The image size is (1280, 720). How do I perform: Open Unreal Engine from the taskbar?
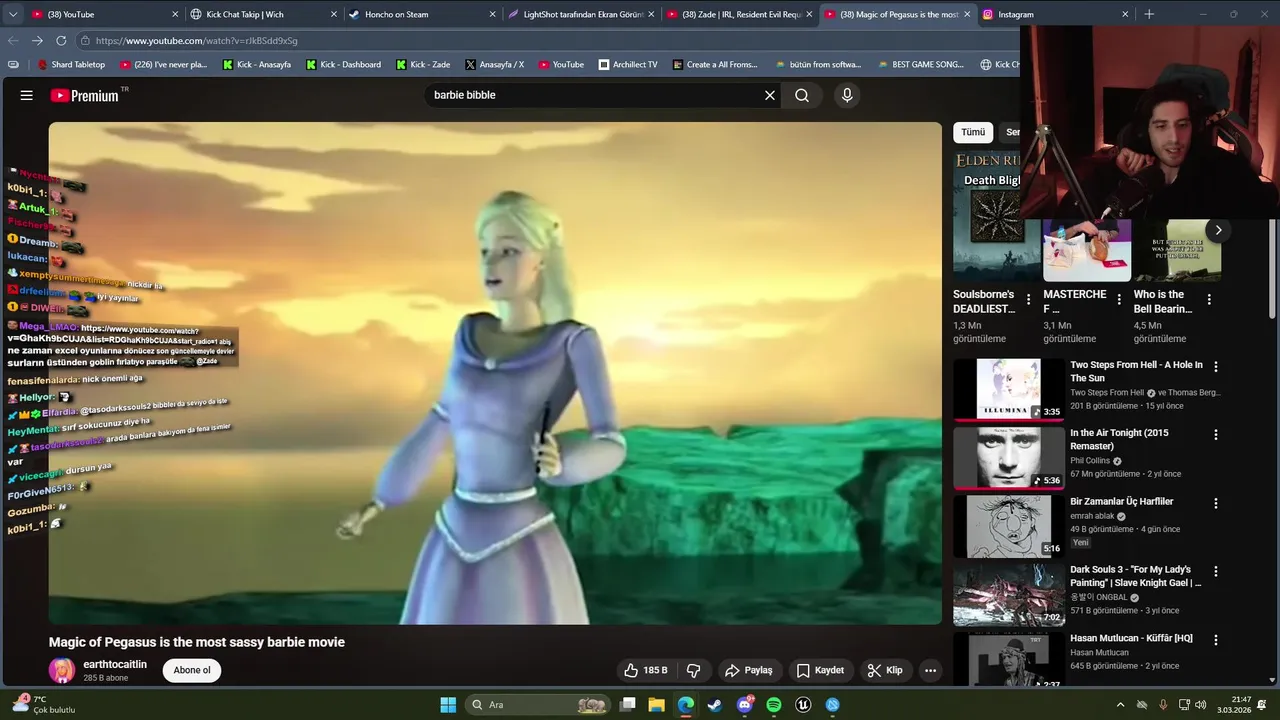pos(803,705)
